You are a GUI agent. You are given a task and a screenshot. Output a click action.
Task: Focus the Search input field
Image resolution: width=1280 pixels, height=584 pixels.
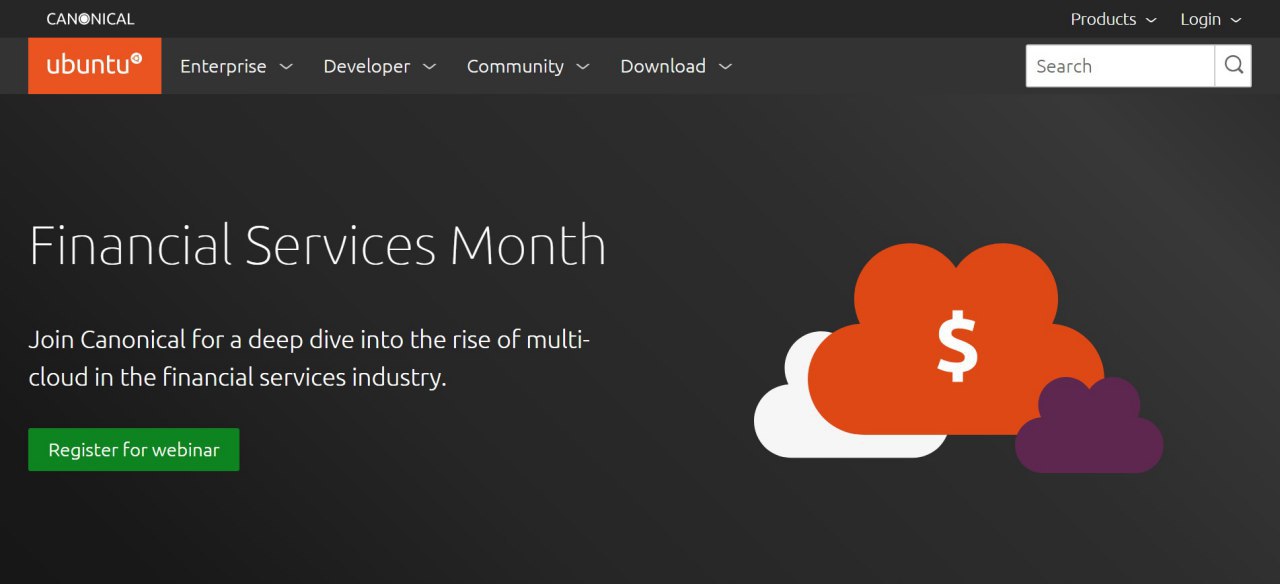point(1120,66)
